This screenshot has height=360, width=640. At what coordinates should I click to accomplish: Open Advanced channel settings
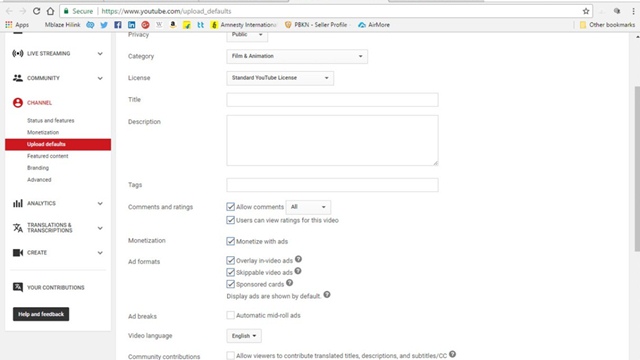[x=39, y=180]
